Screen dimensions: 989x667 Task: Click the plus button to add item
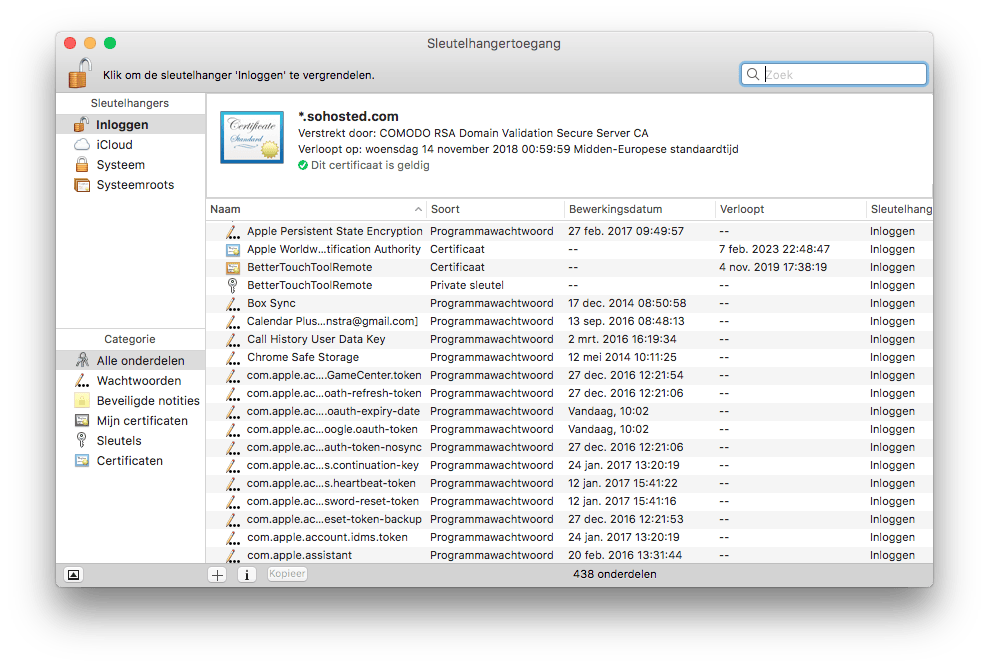(217, 575)
